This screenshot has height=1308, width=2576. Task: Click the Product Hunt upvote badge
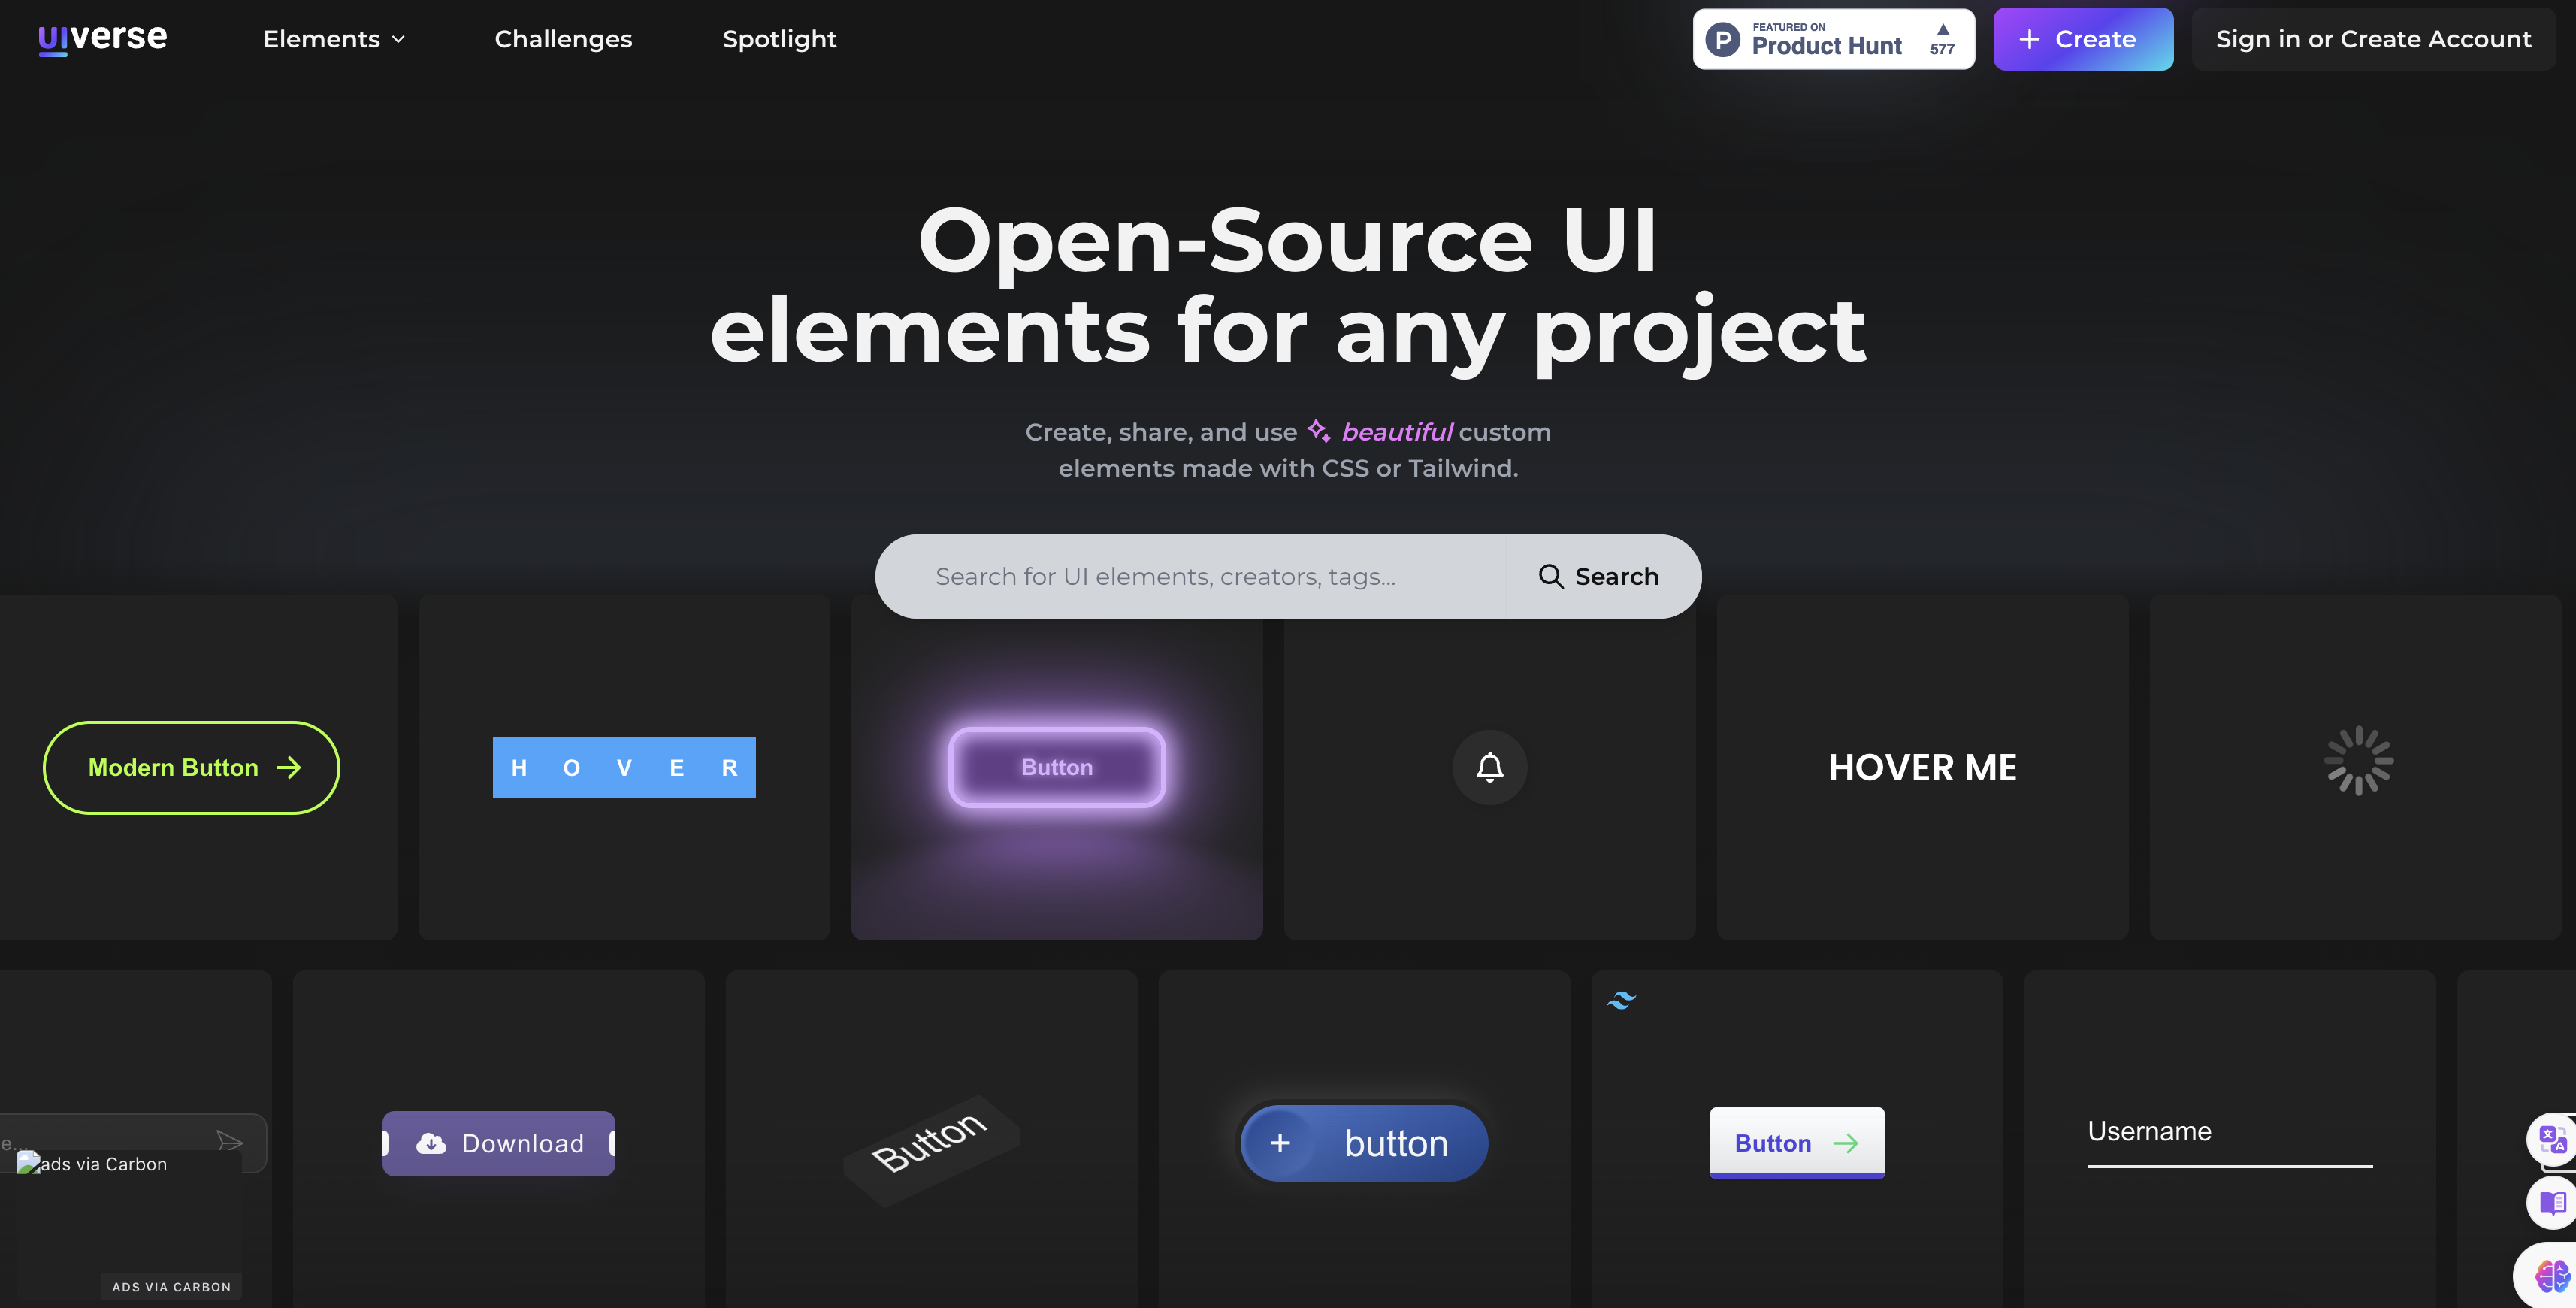(x=1833, y=39)
